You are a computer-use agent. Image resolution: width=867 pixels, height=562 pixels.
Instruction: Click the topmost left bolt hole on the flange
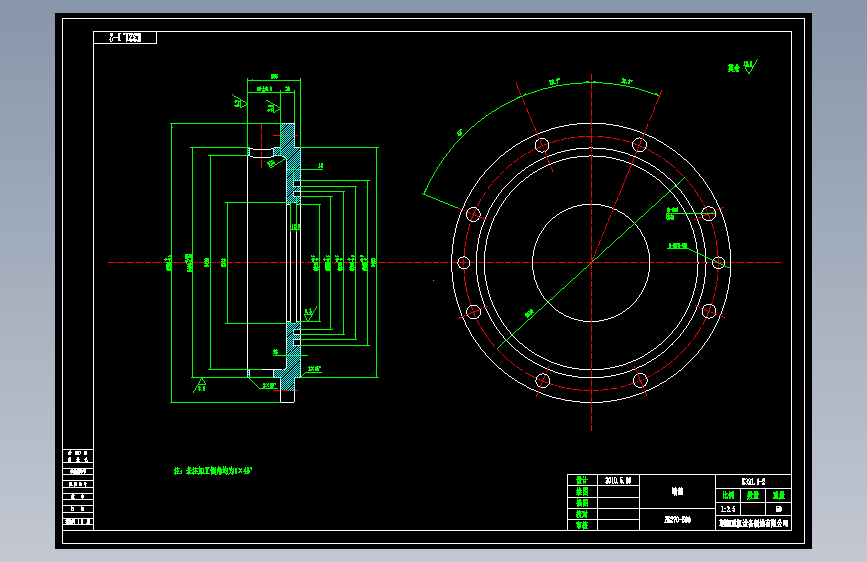tap(542, 145)
